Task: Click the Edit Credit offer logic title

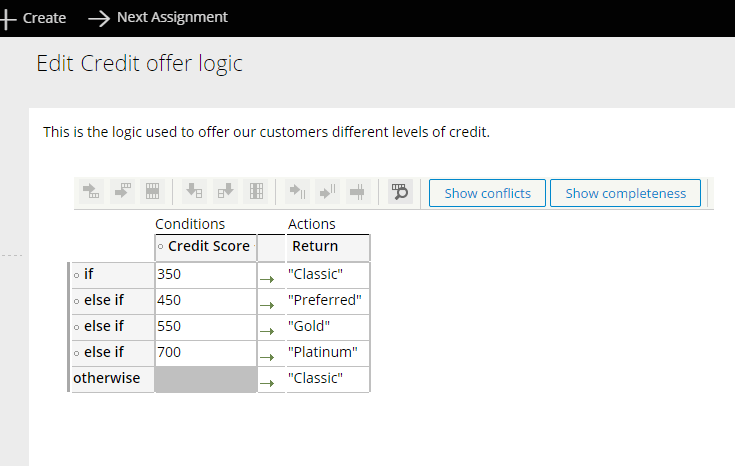Action: pyautogui.click(x=140, y=64)
